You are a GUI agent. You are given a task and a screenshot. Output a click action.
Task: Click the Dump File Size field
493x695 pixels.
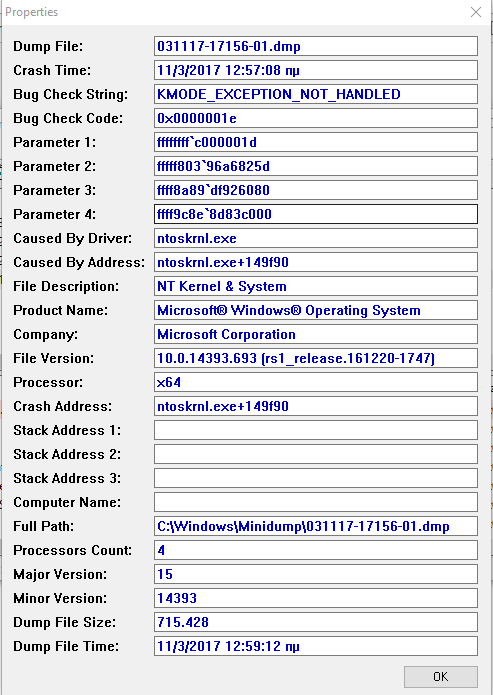click(x=316, y=622)
